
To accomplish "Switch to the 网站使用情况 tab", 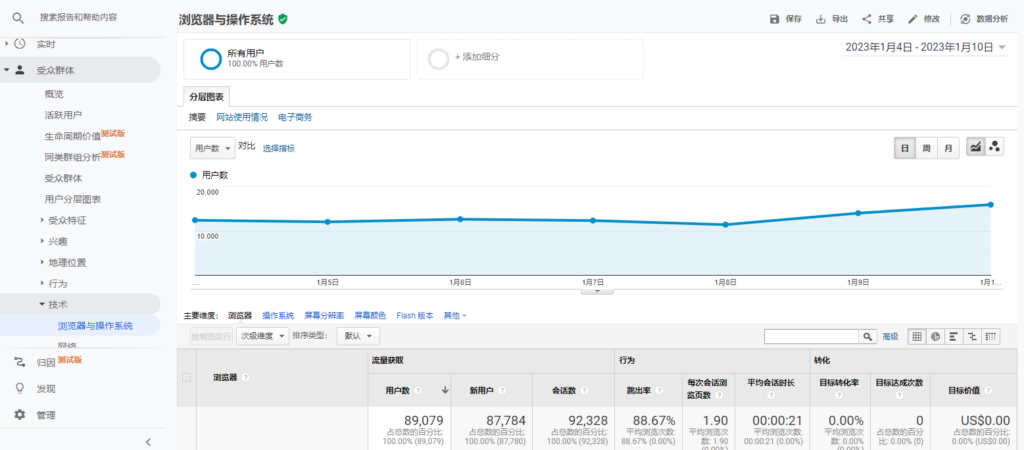I will (242, 118).
